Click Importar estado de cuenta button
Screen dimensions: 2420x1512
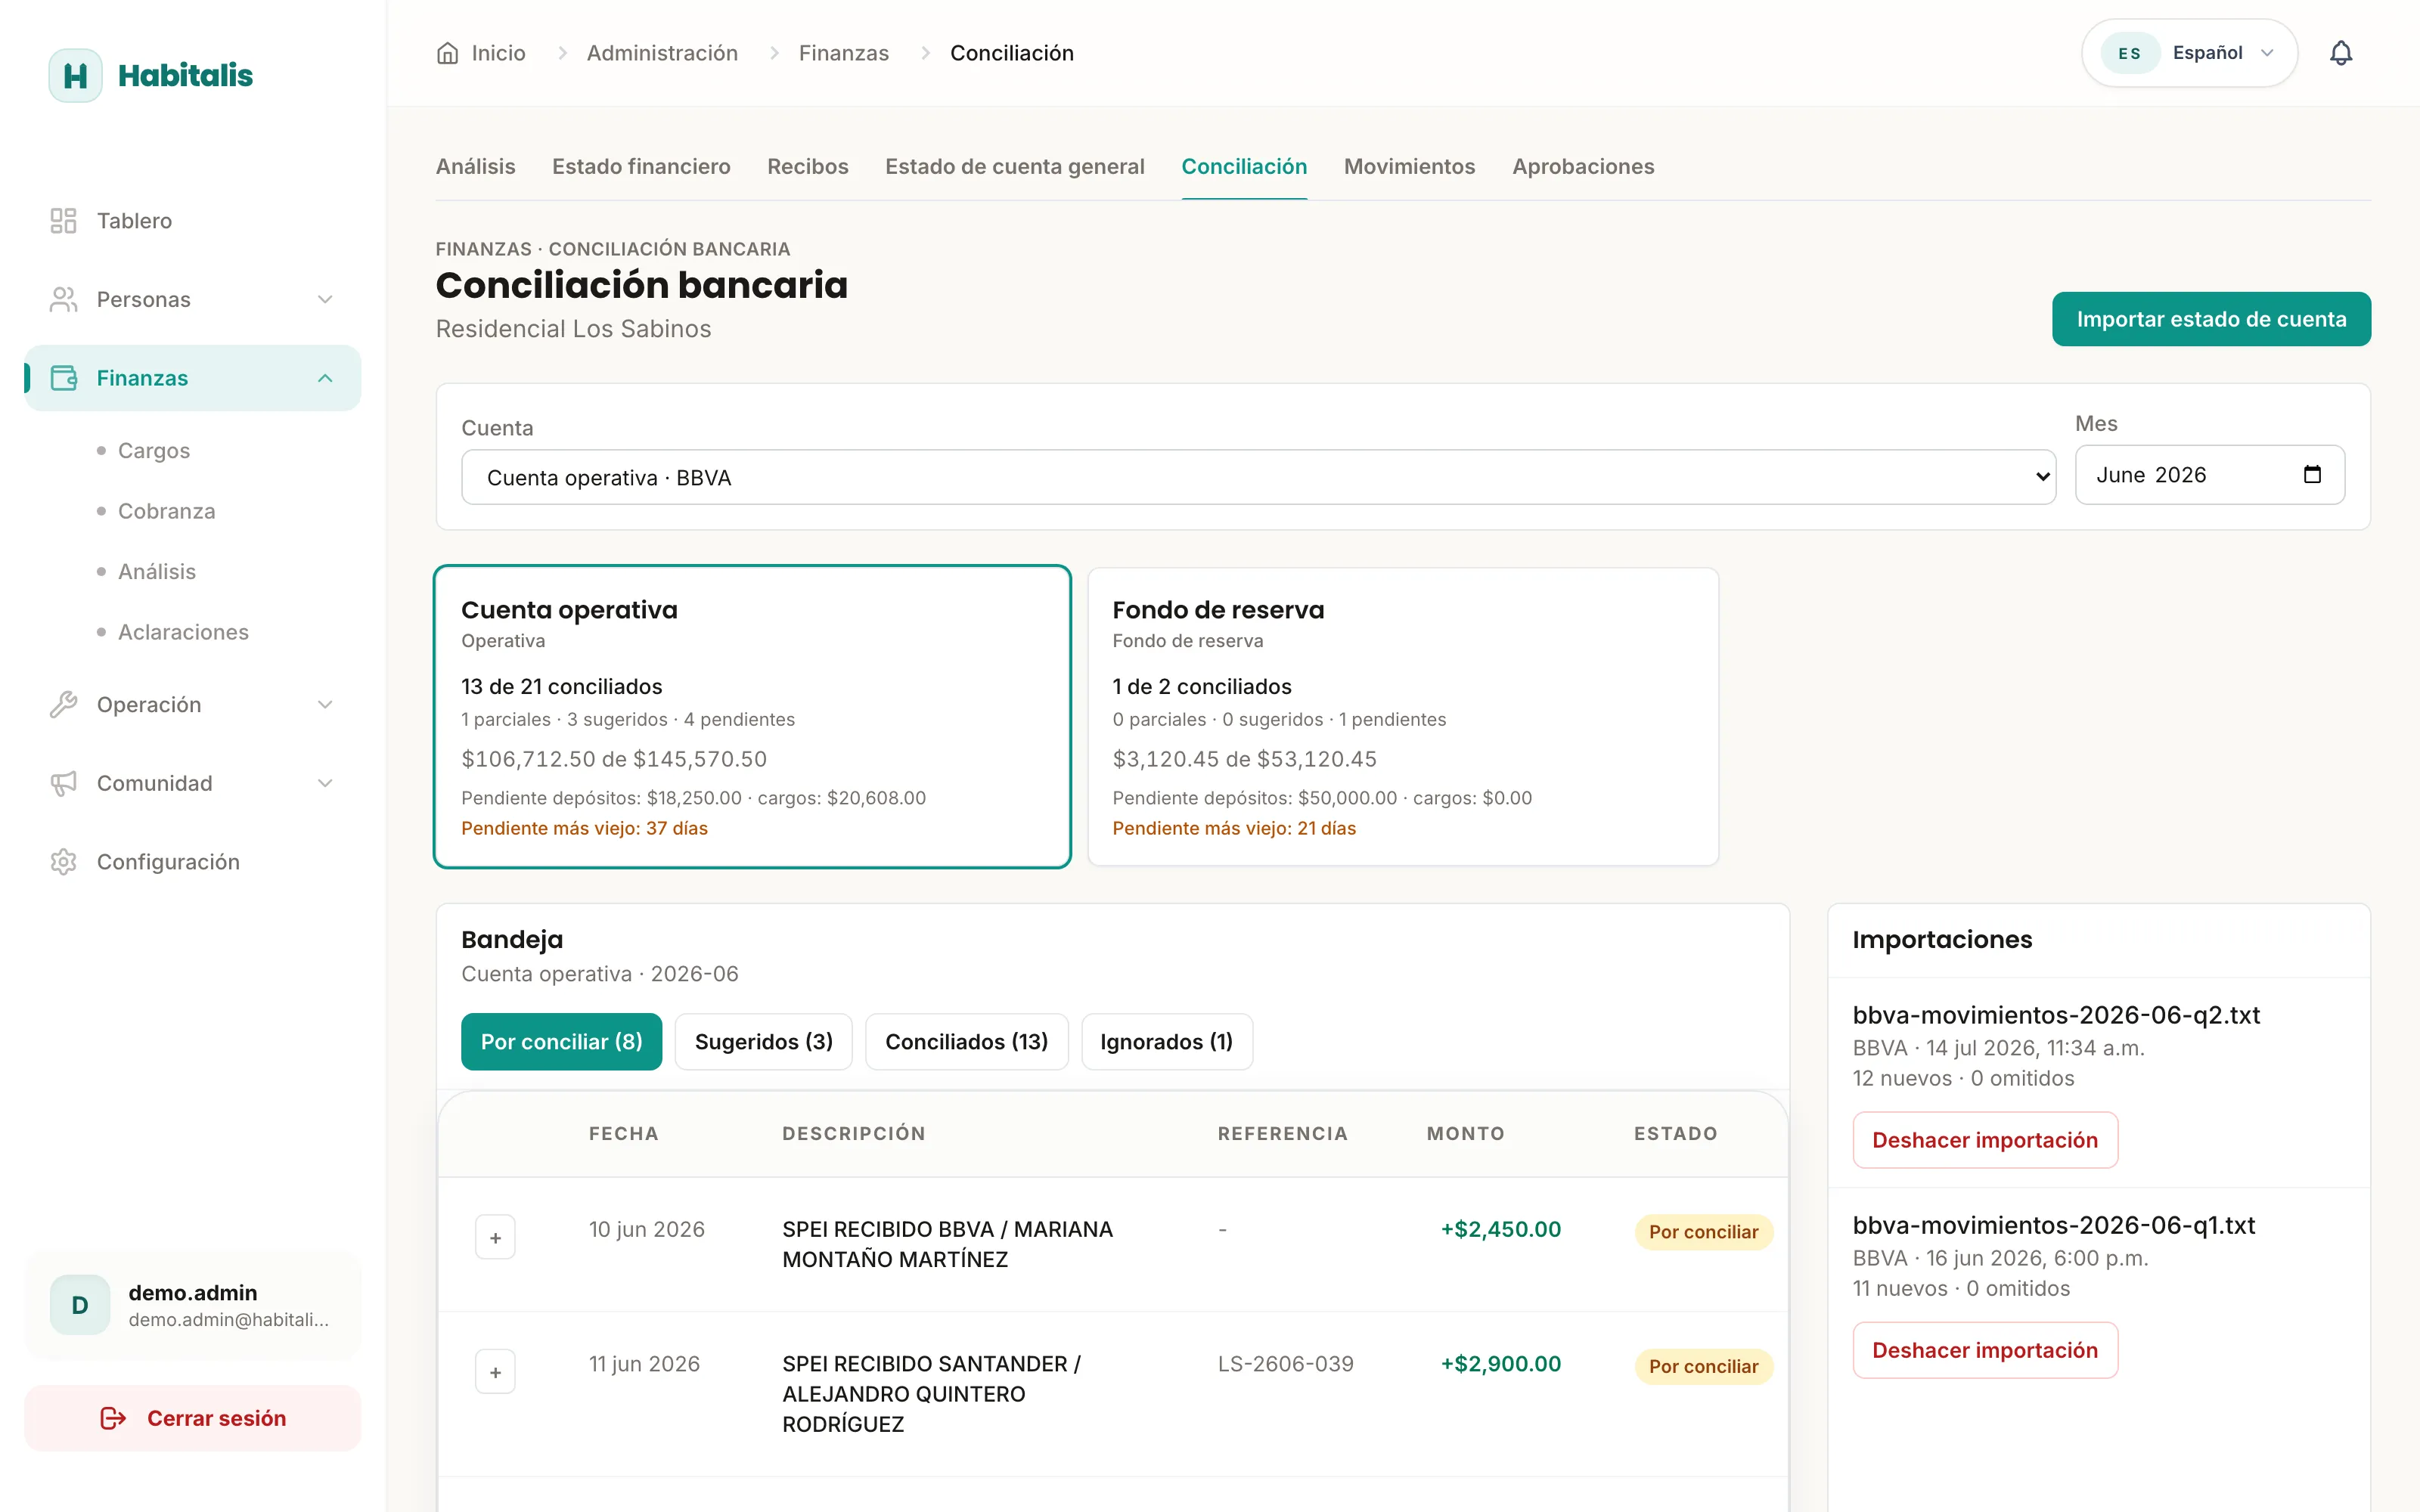[x=2211, y=319]
